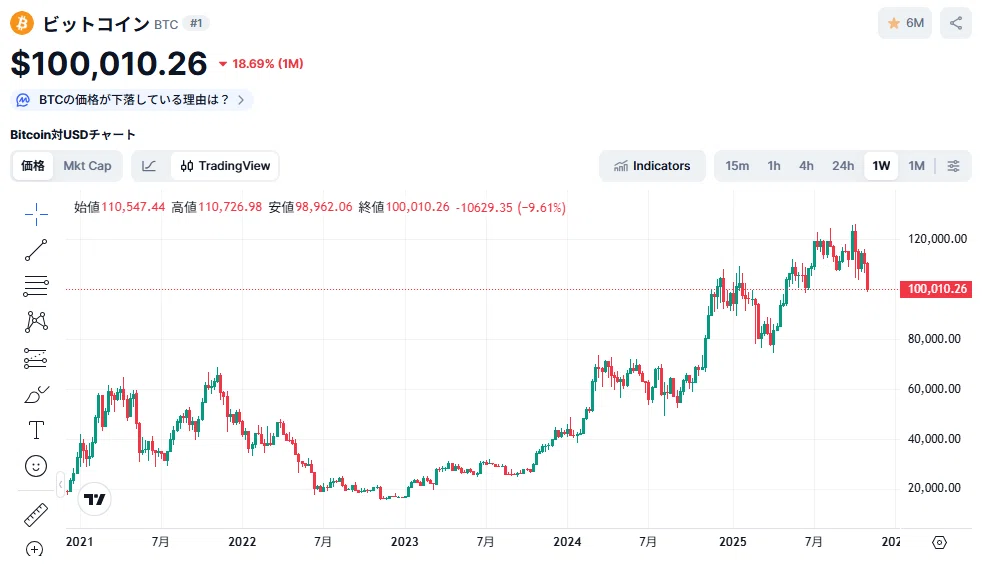Open the Fibonacci retracement tools
Viewport: 985px width, 566px height.
pyautogui.click(x=36, y=286)
